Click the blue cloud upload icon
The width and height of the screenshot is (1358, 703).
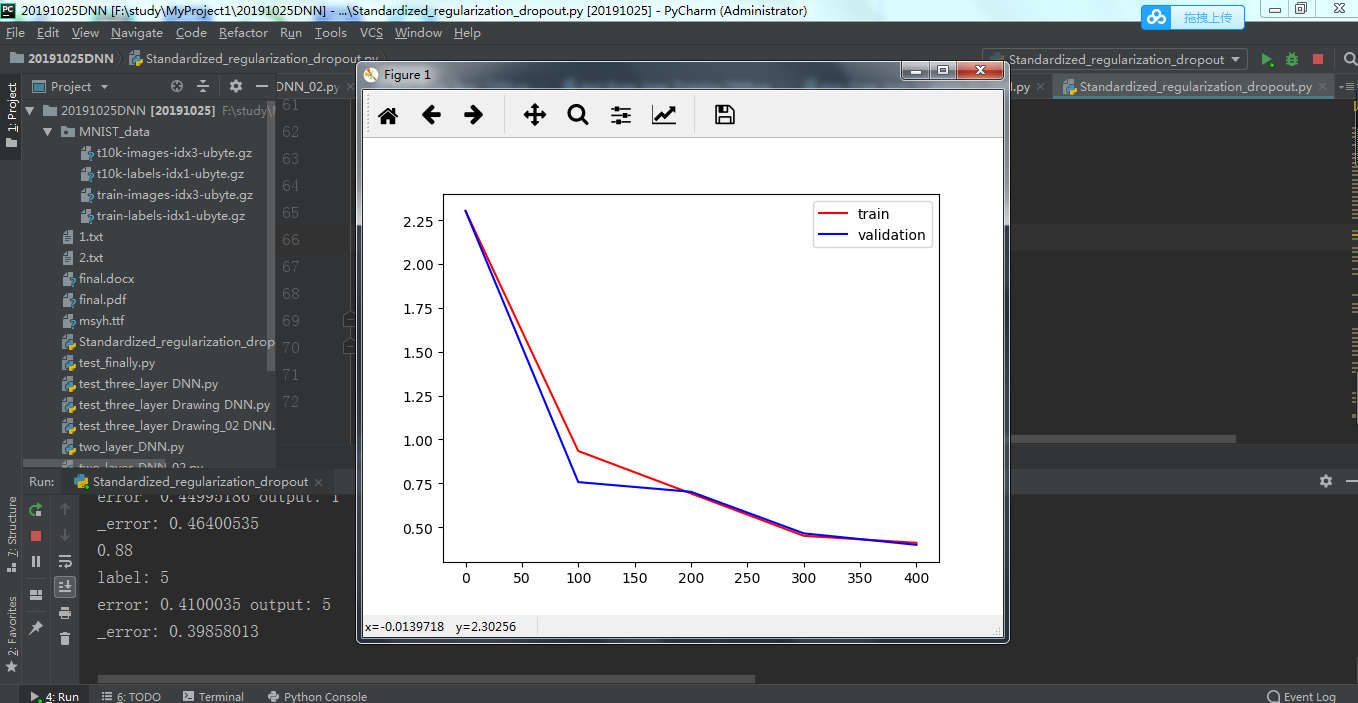pyautogui.click(x=1157, y=17)
